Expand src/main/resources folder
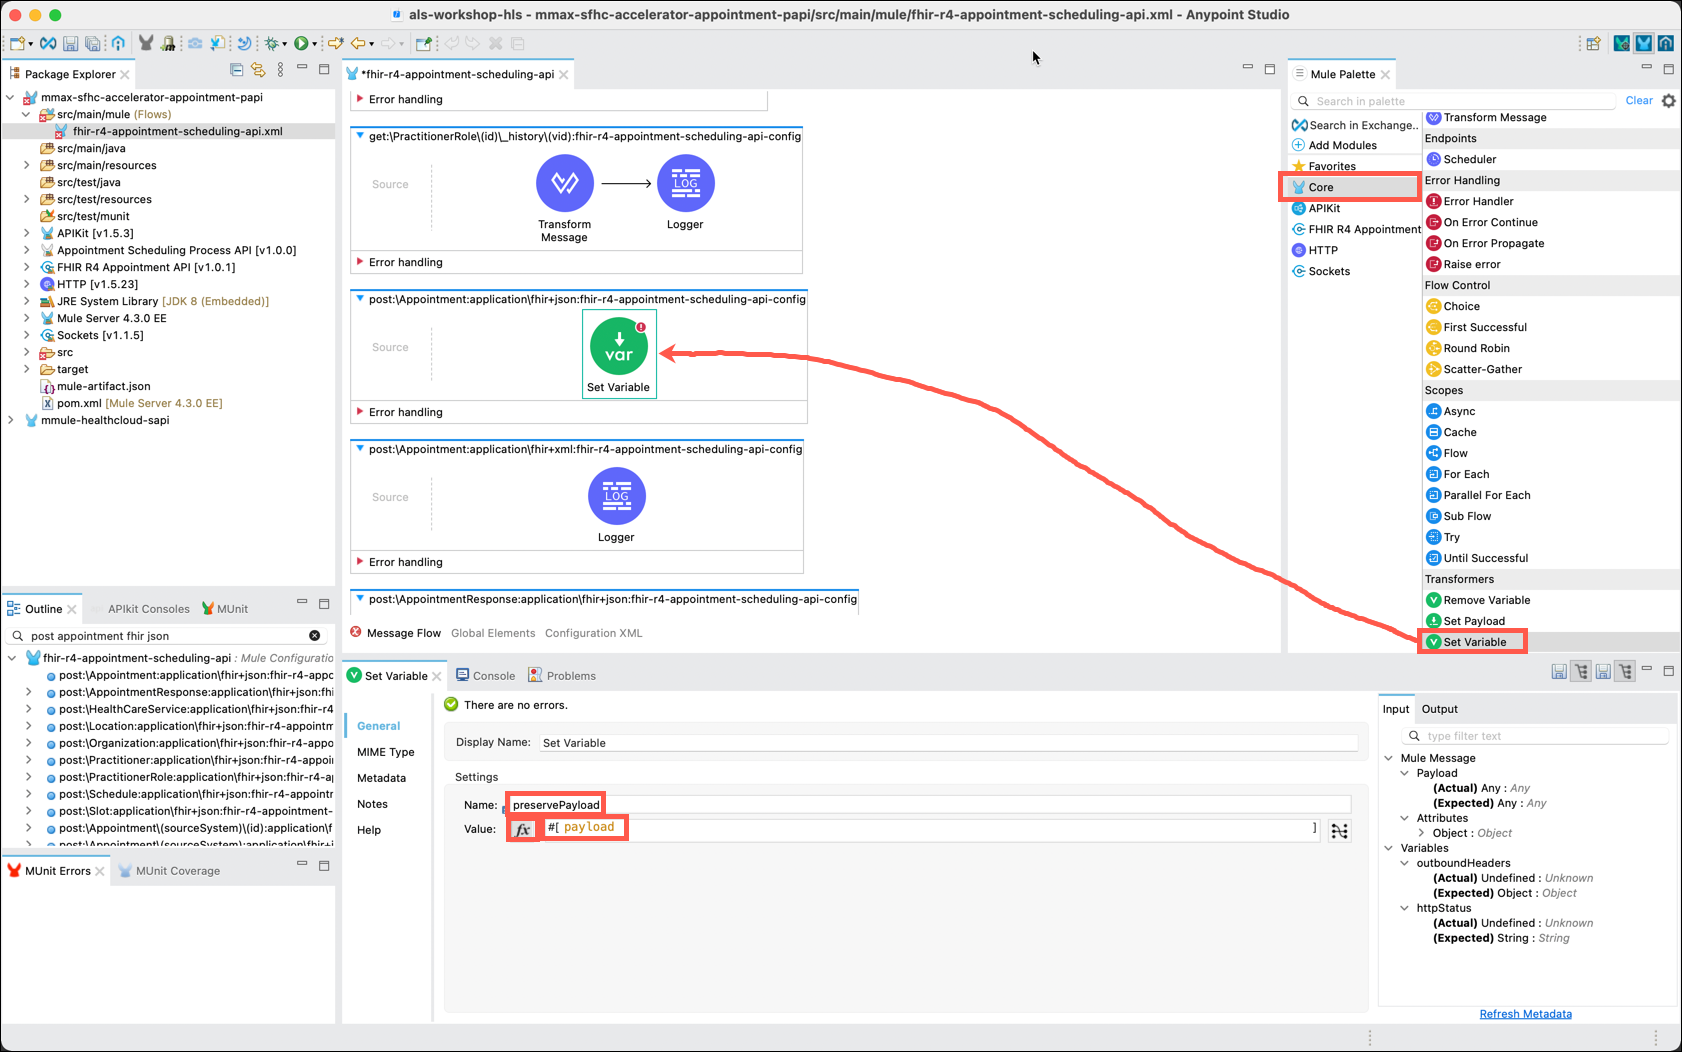1682x1052 pixels. (x=27, y=165)
